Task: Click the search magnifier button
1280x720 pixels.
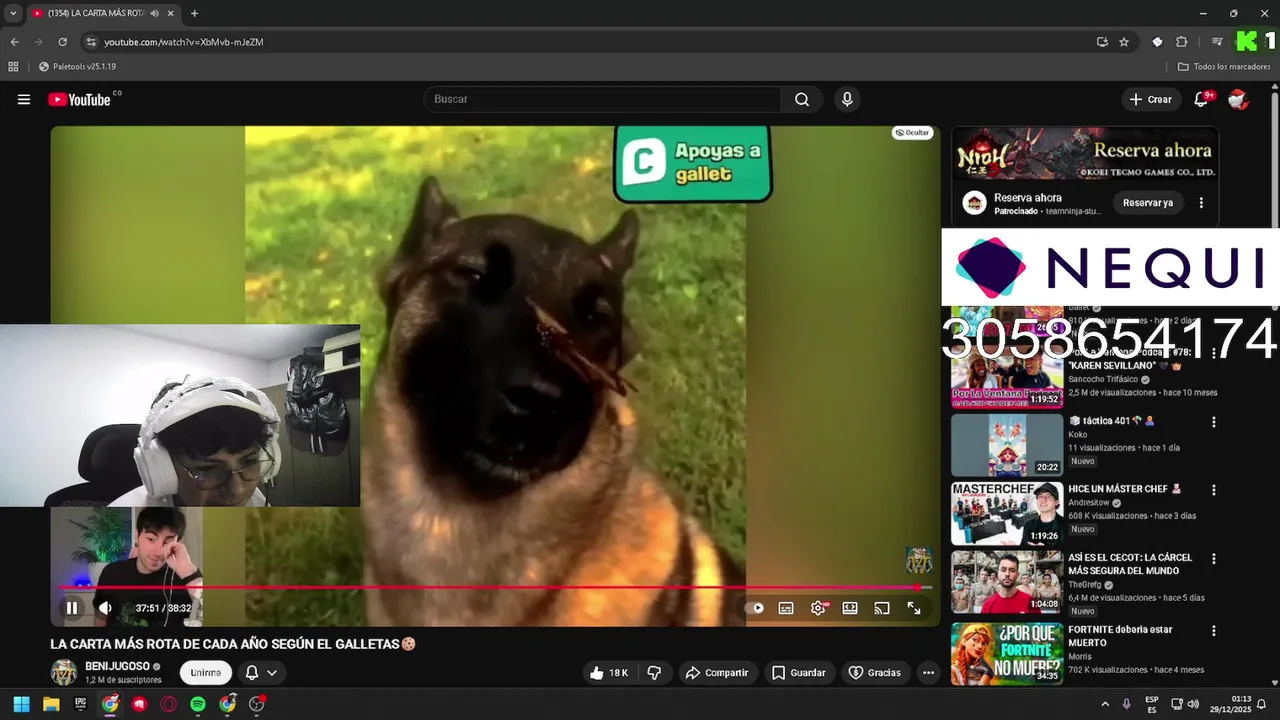Action: click(802, 99)
